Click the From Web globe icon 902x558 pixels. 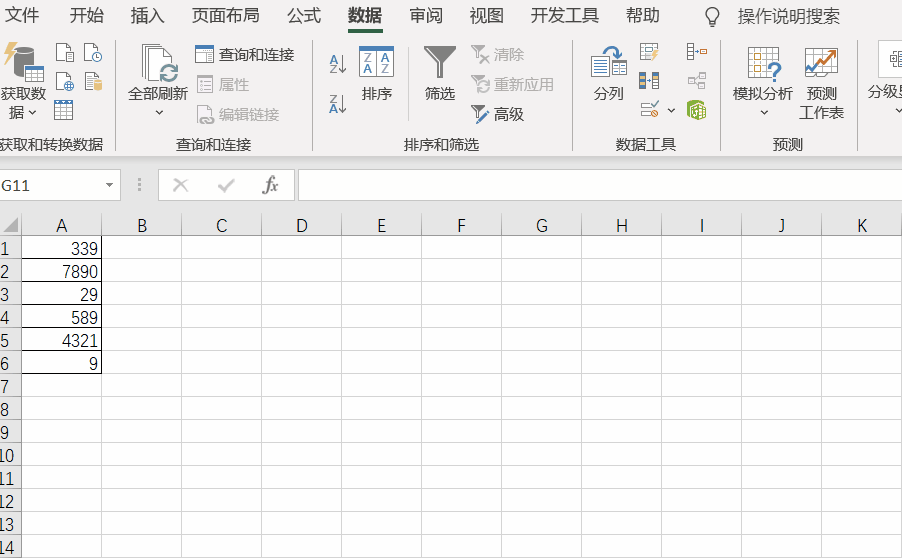pos(64,82)
